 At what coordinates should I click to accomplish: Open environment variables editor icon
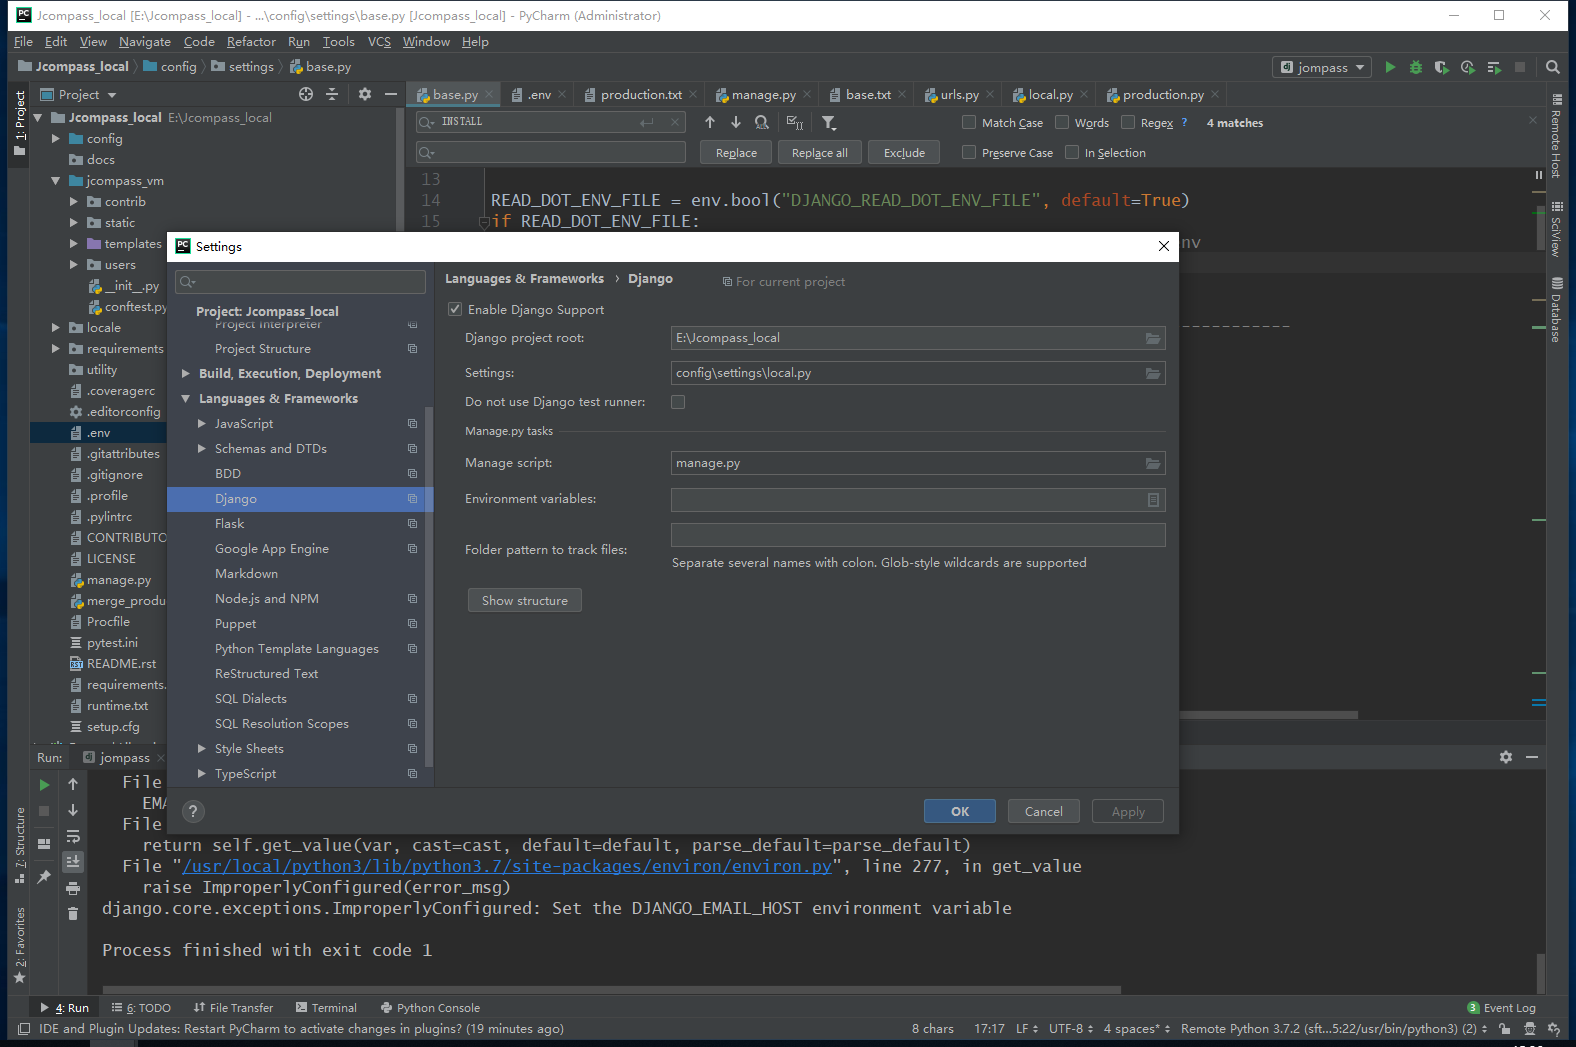click(1153, 500)
